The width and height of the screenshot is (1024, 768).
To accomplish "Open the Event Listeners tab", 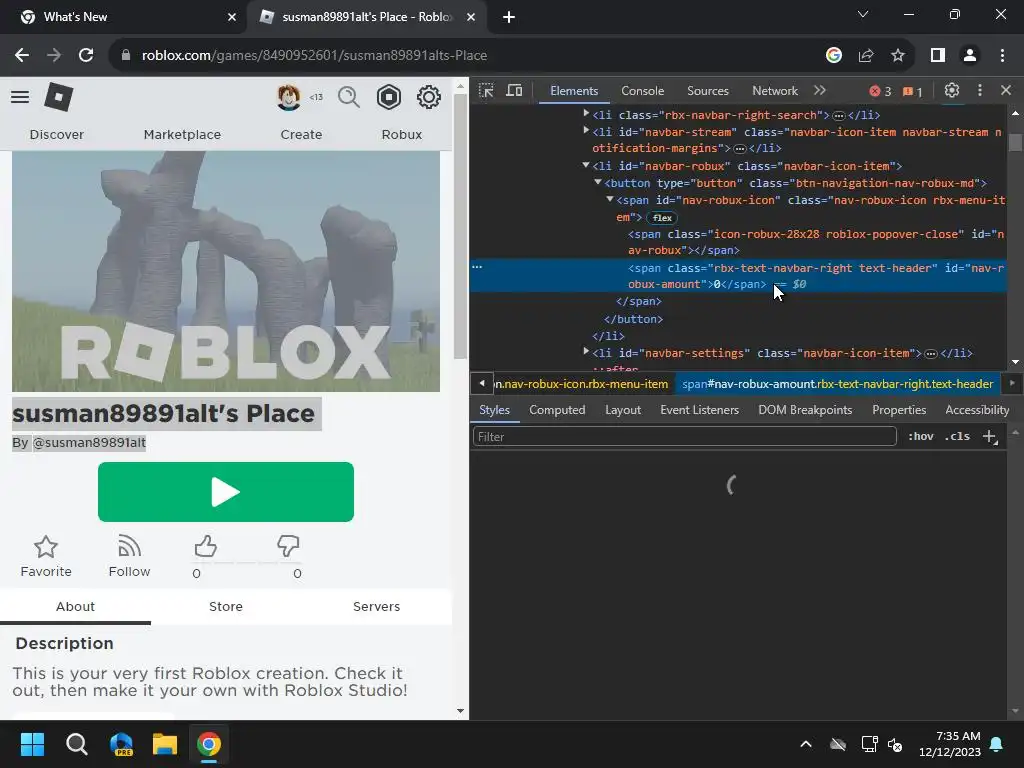I will (699, 410).
